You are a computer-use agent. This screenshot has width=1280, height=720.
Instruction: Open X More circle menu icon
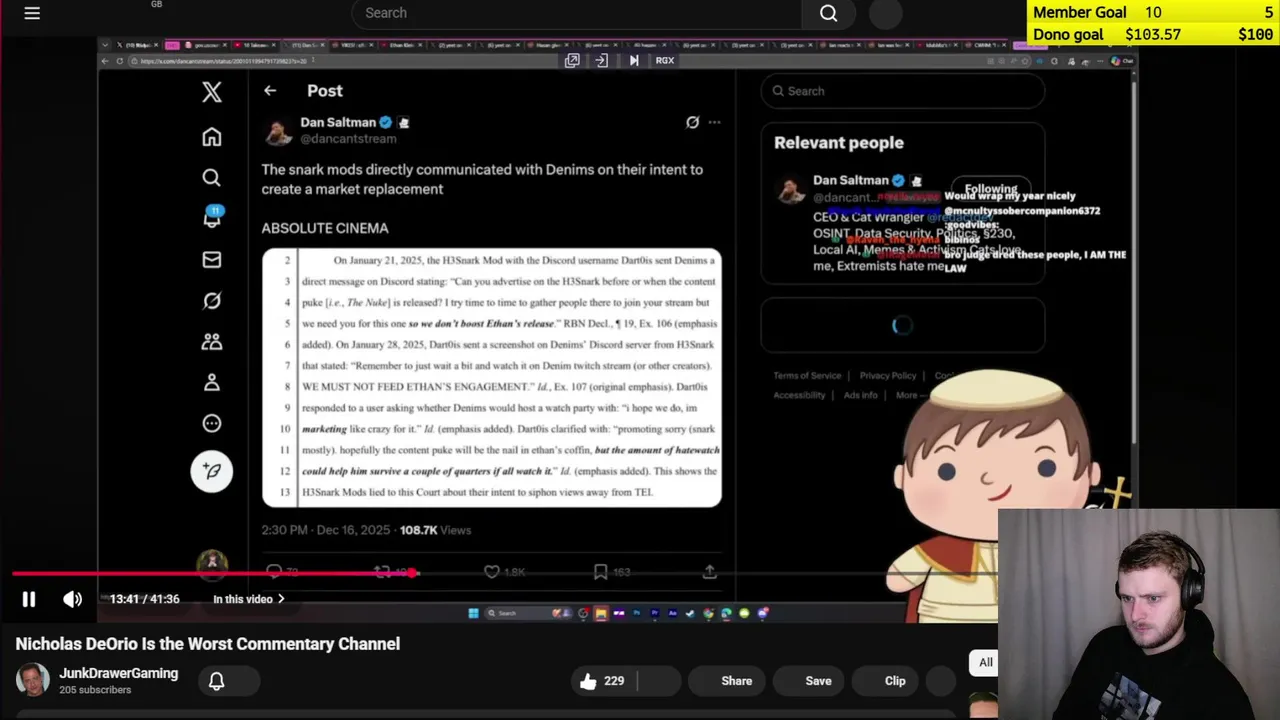211,423
